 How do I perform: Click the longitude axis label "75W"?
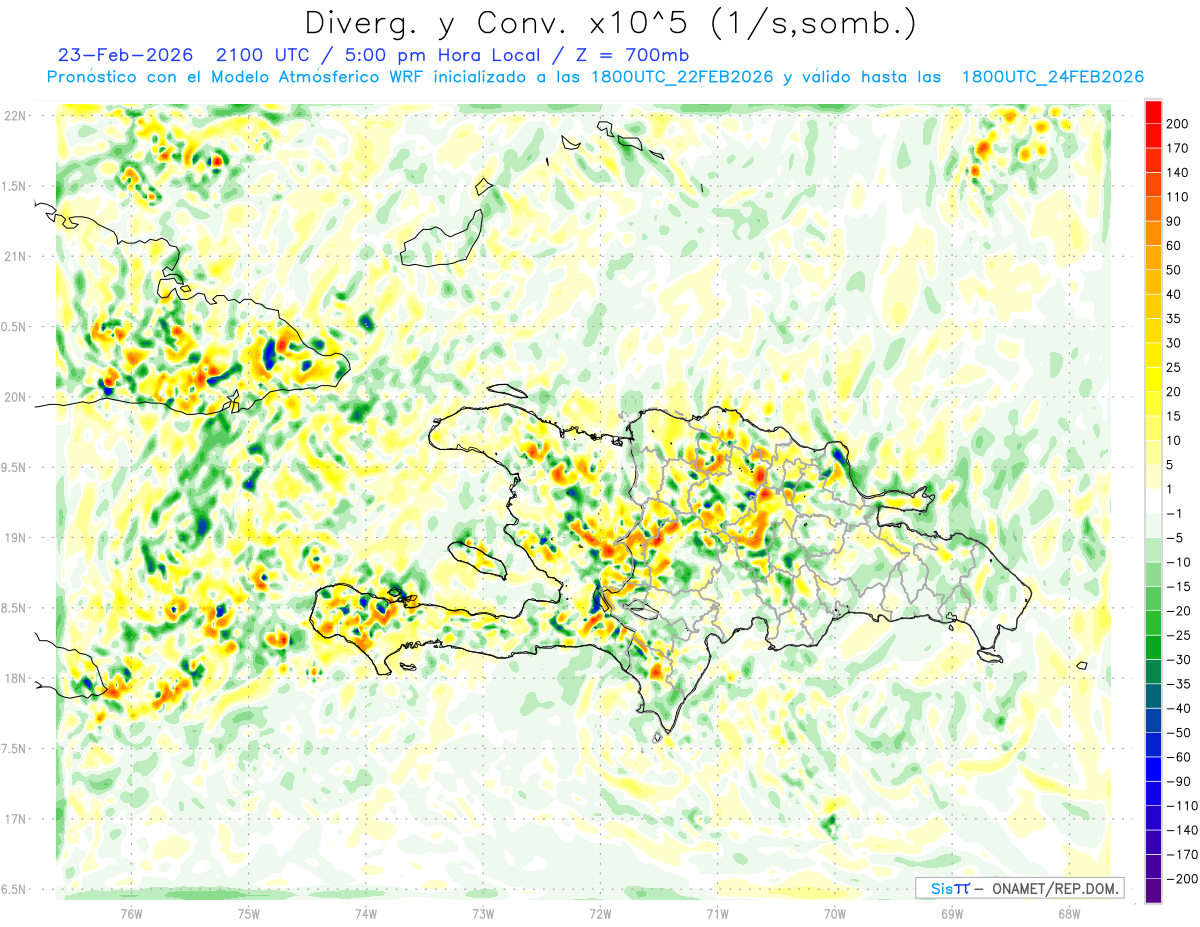point(248,913)
